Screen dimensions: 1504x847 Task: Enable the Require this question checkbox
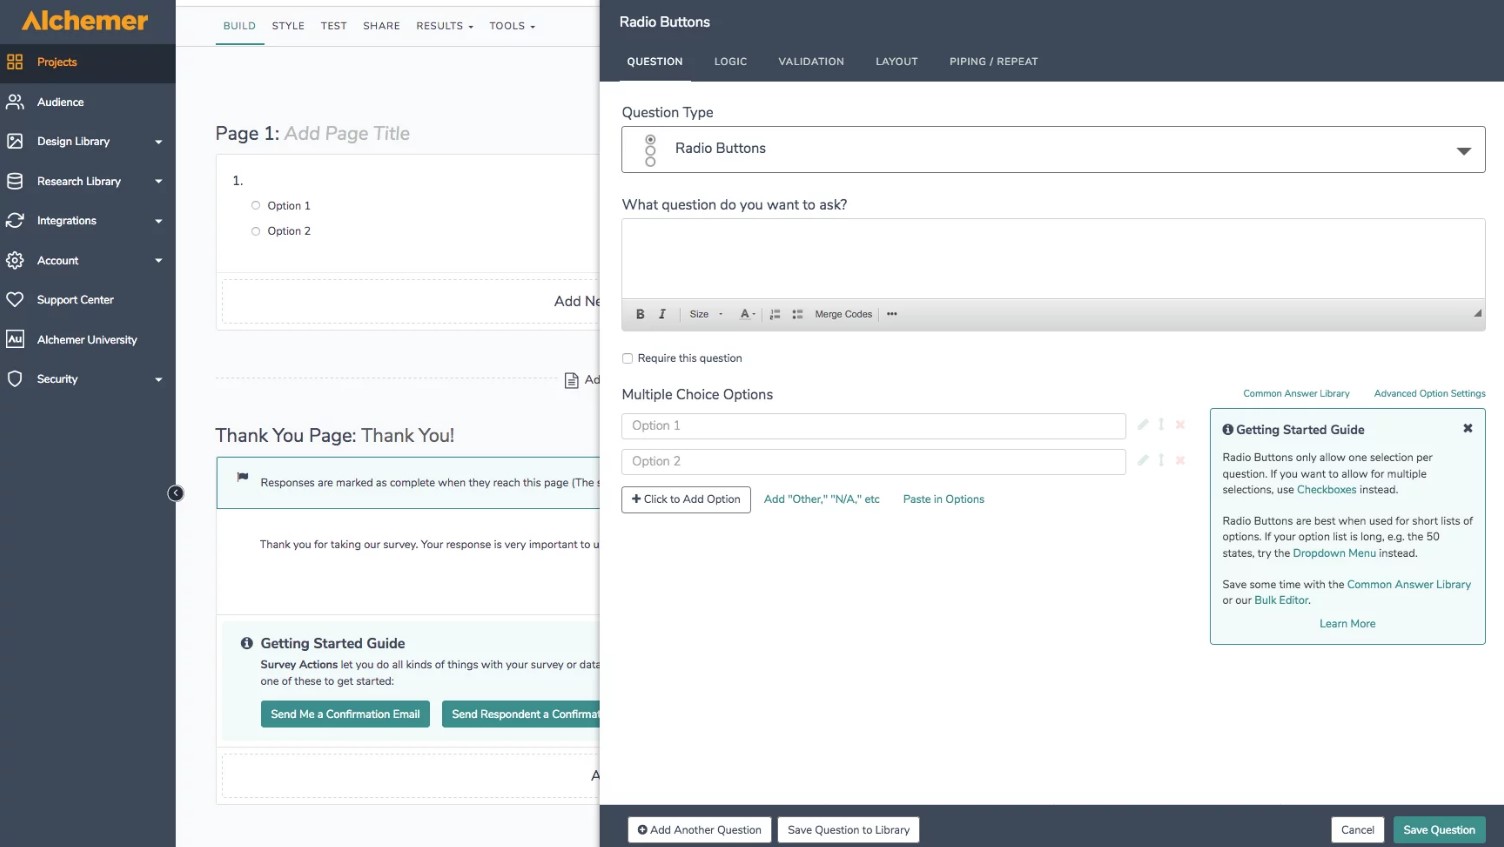coord(628,358)
